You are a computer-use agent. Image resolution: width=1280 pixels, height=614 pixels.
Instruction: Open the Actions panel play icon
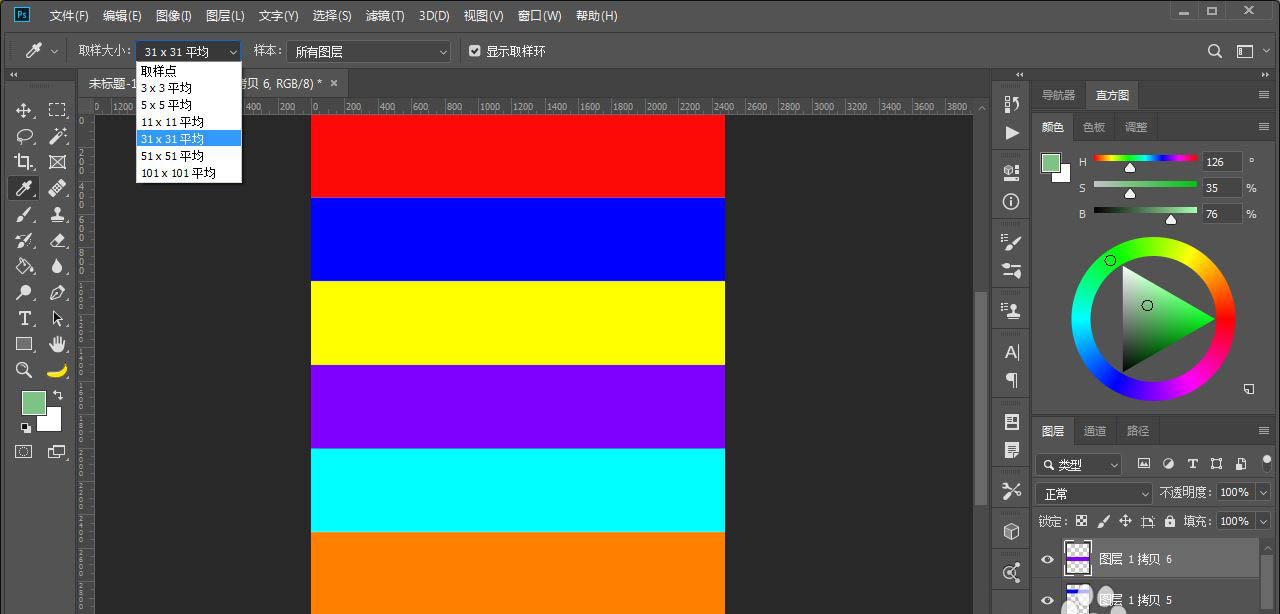(x=1011, y=132)
